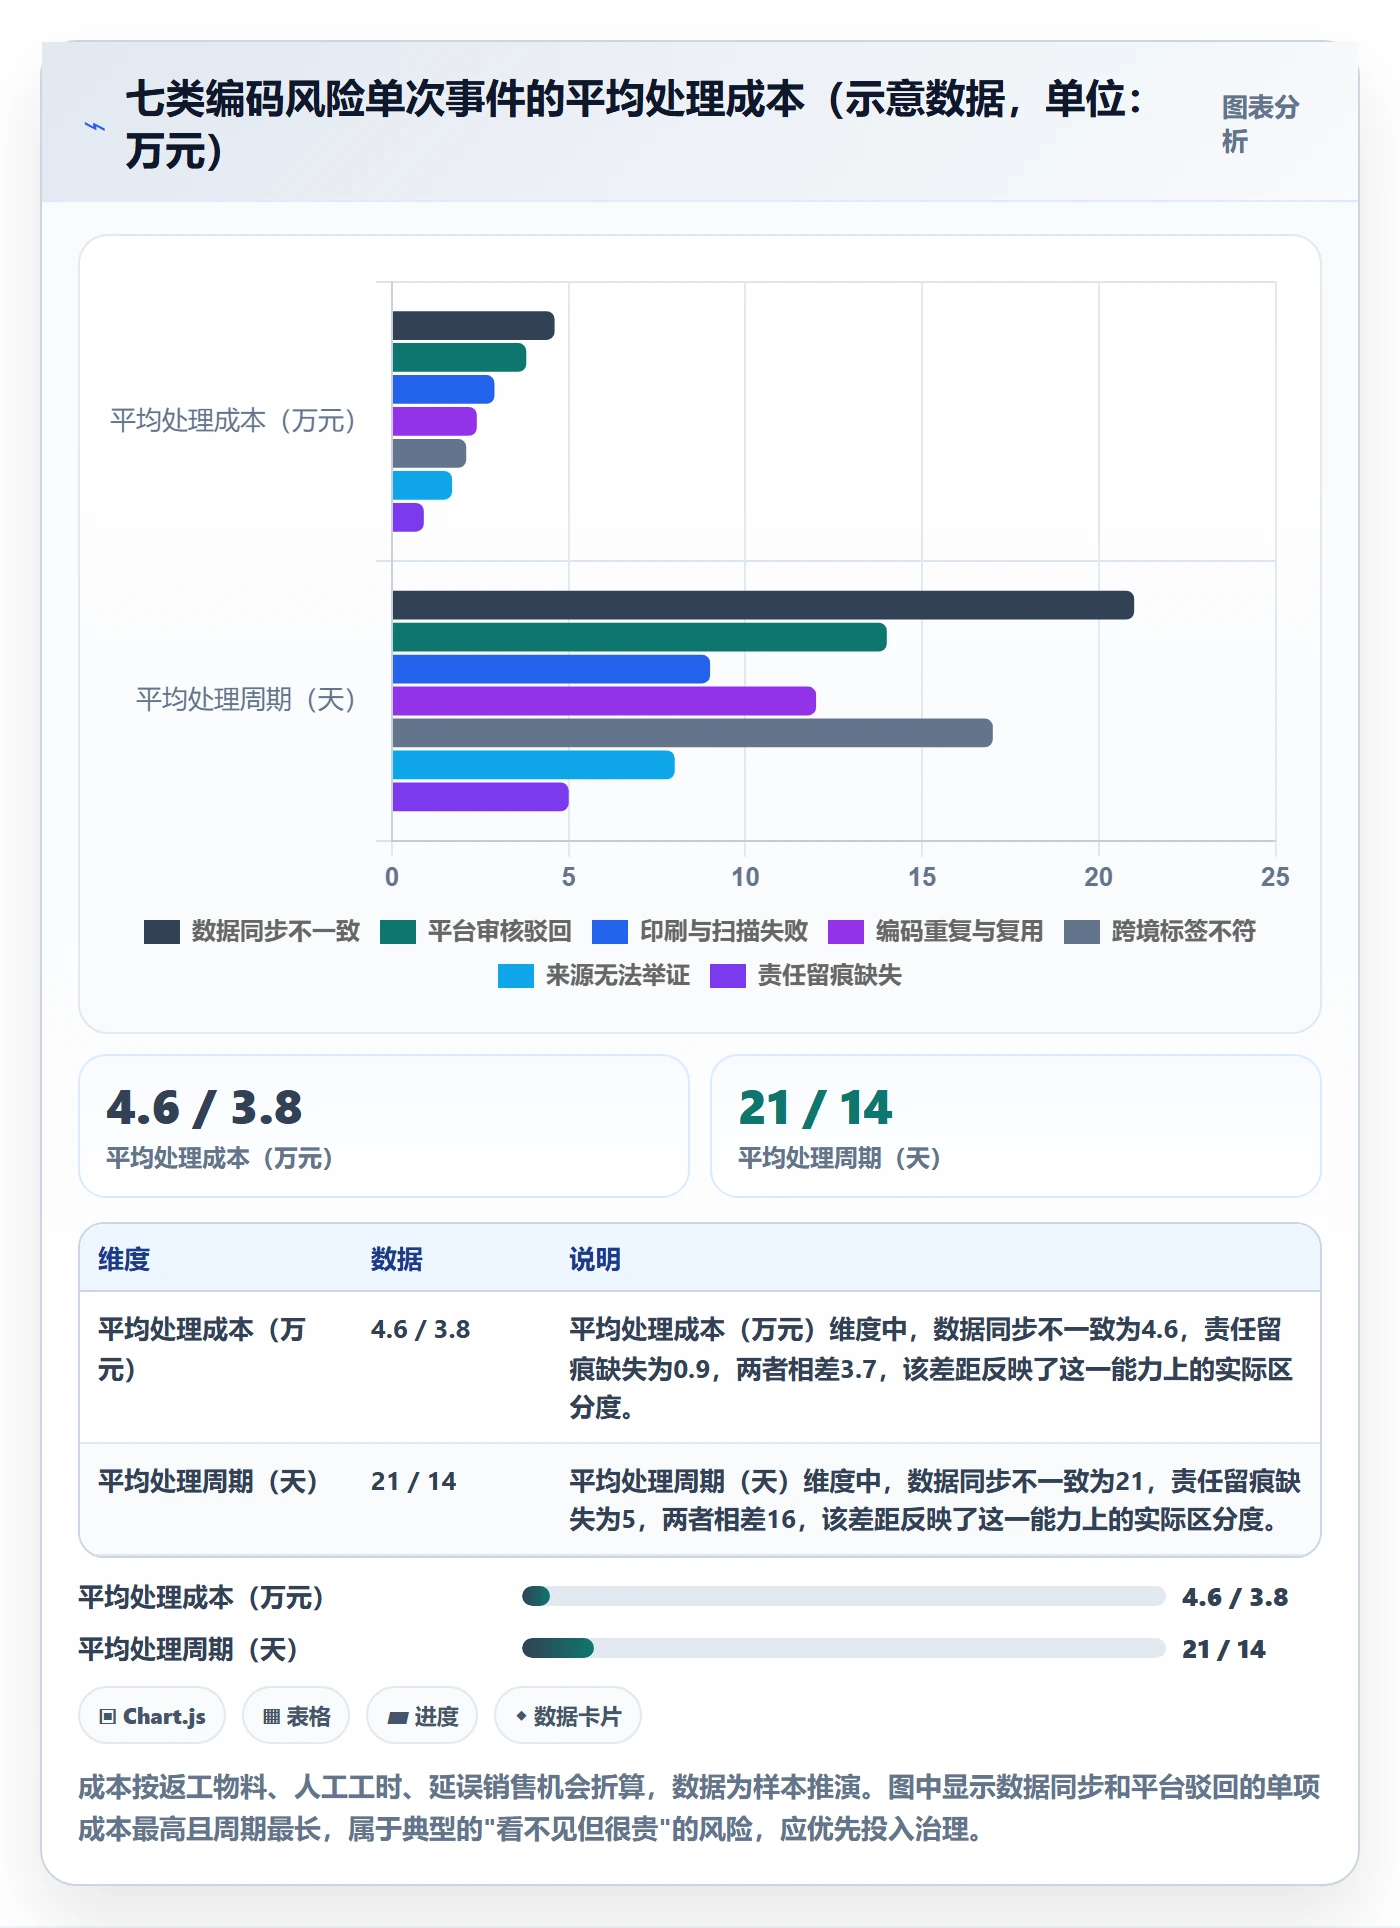This screenshot has width=1400, height=1928.
Task: Click the 表格 tag chip
Action: click(296, 1716)
